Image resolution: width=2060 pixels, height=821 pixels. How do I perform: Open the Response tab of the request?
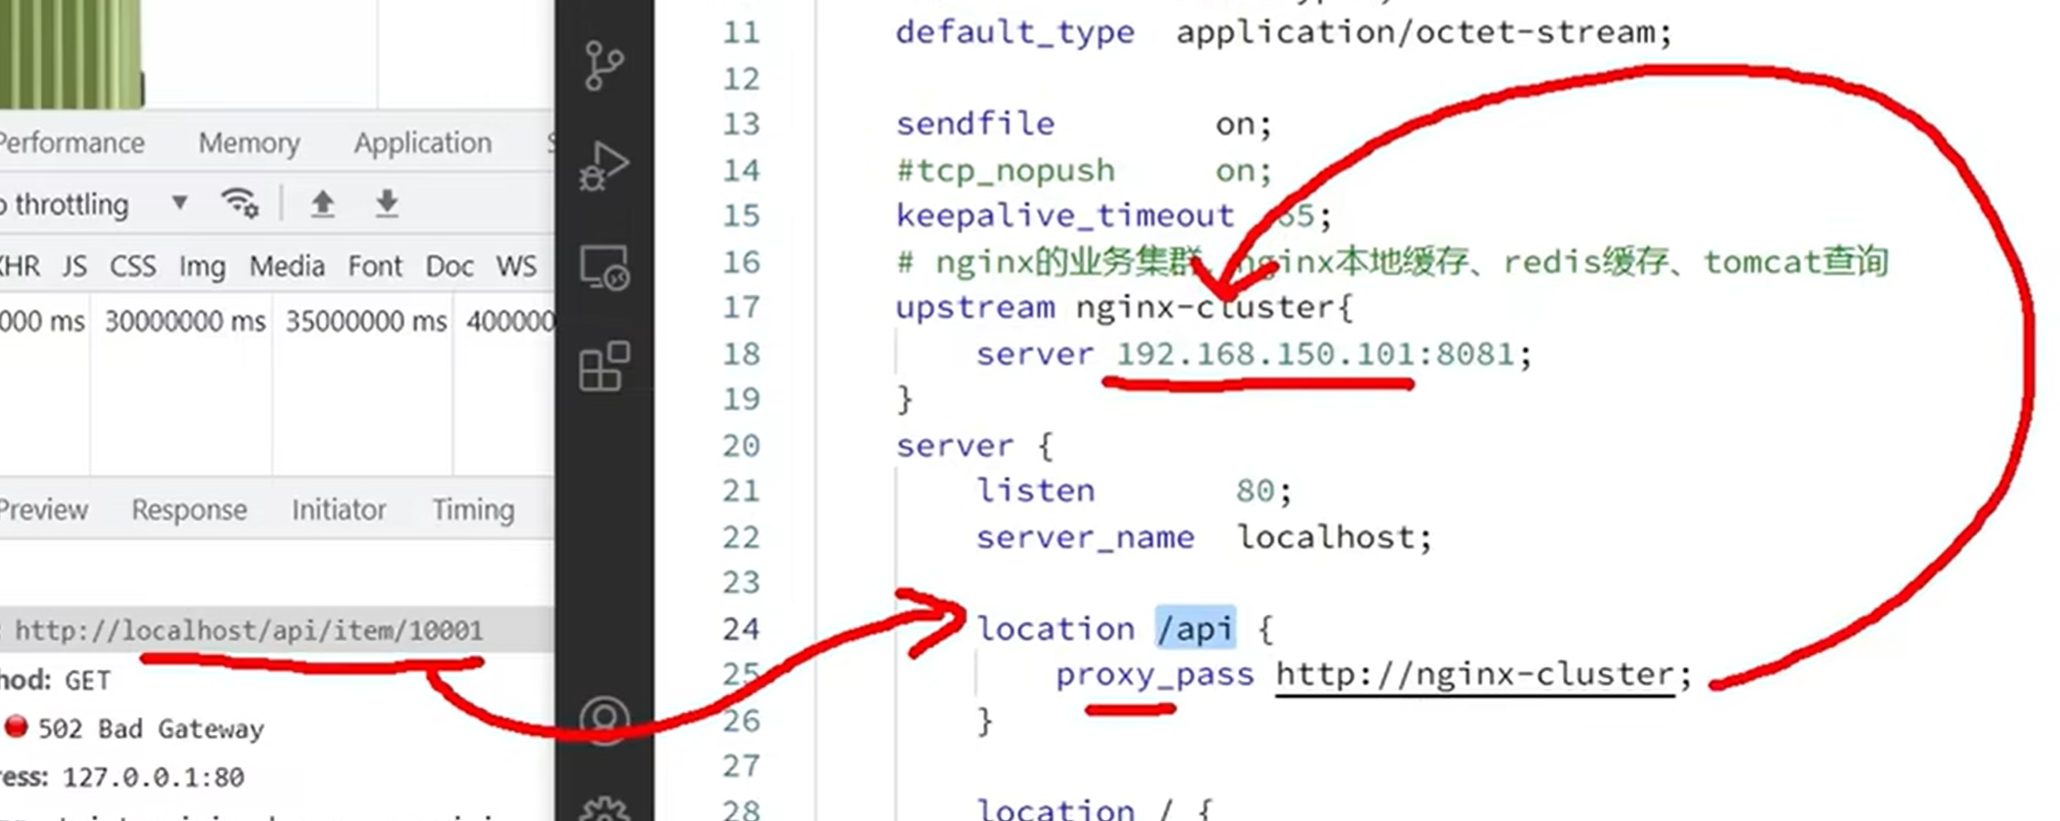click(189, 510)
